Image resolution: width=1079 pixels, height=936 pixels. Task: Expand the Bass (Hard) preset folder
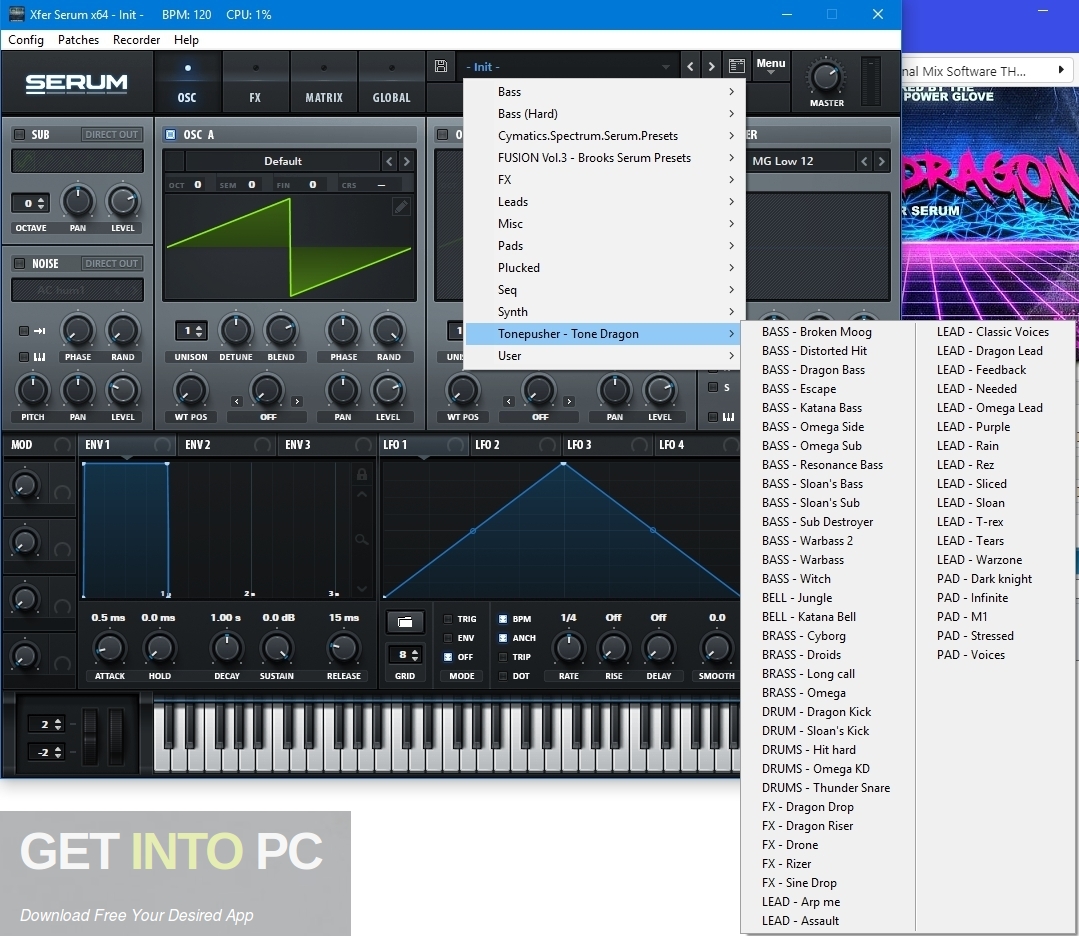point(602,114)
